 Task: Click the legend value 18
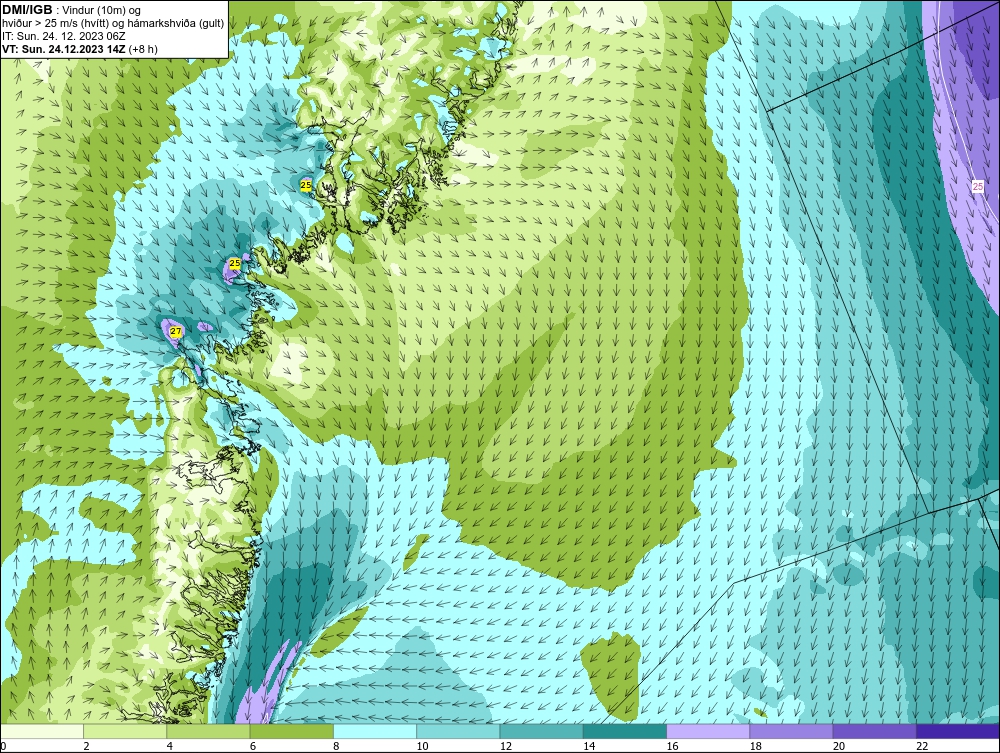tap(754, 746)
